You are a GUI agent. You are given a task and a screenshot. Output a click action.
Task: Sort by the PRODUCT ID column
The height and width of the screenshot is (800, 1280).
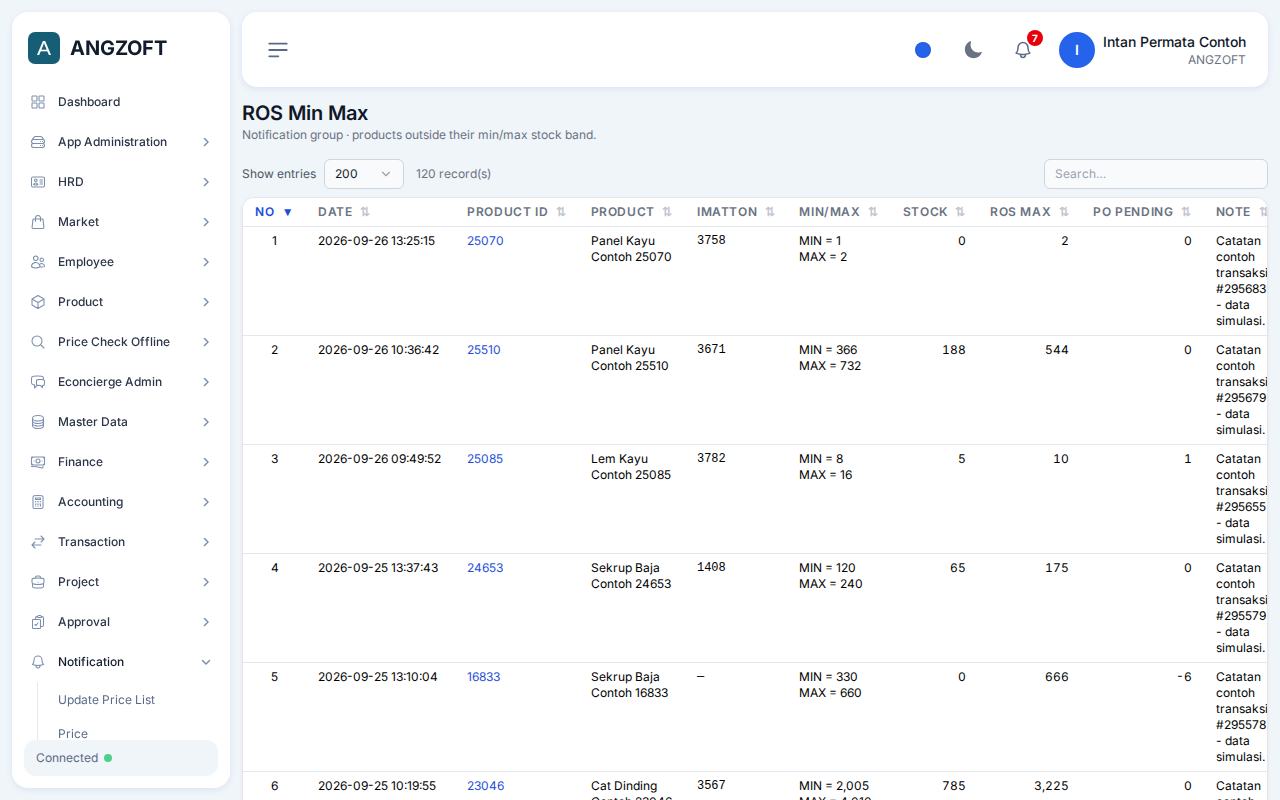[517, 212]
